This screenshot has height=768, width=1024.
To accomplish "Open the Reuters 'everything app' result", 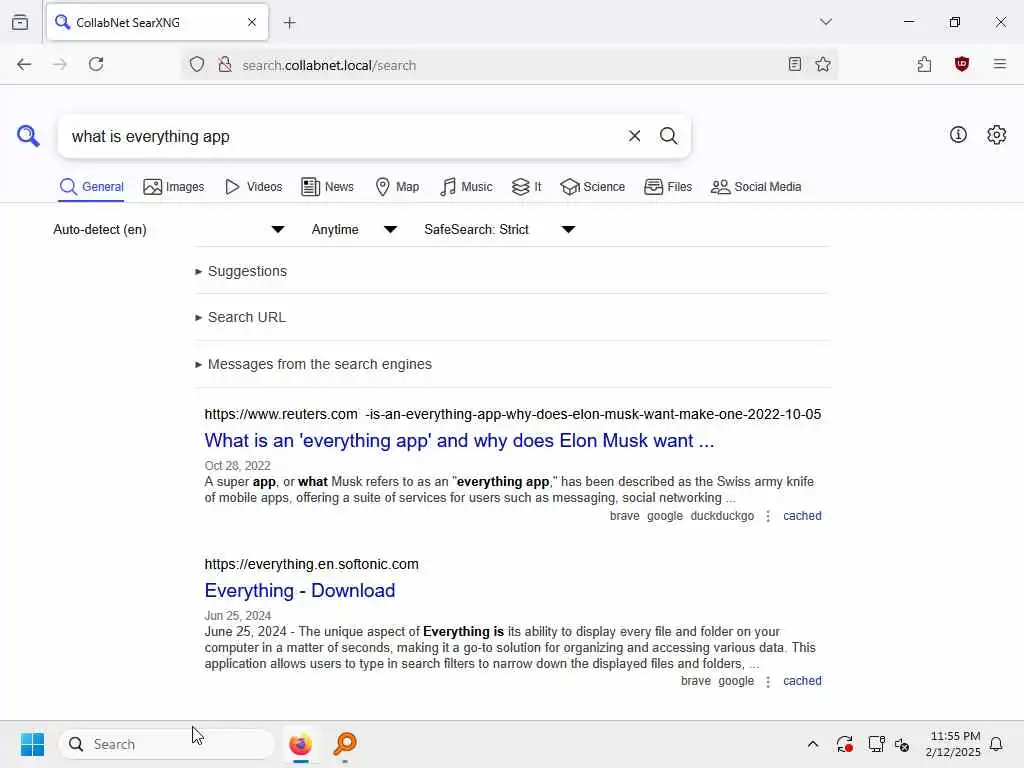I will (x=459, y=441).
